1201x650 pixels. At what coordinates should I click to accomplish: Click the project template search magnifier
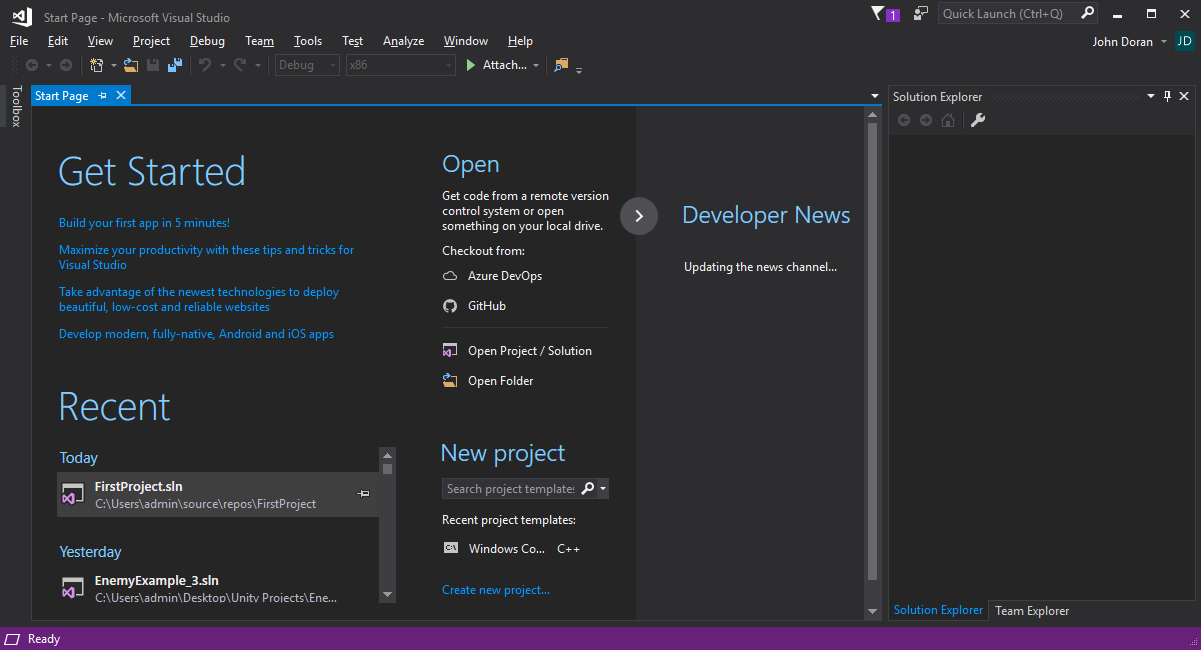[x=588, y=488]
